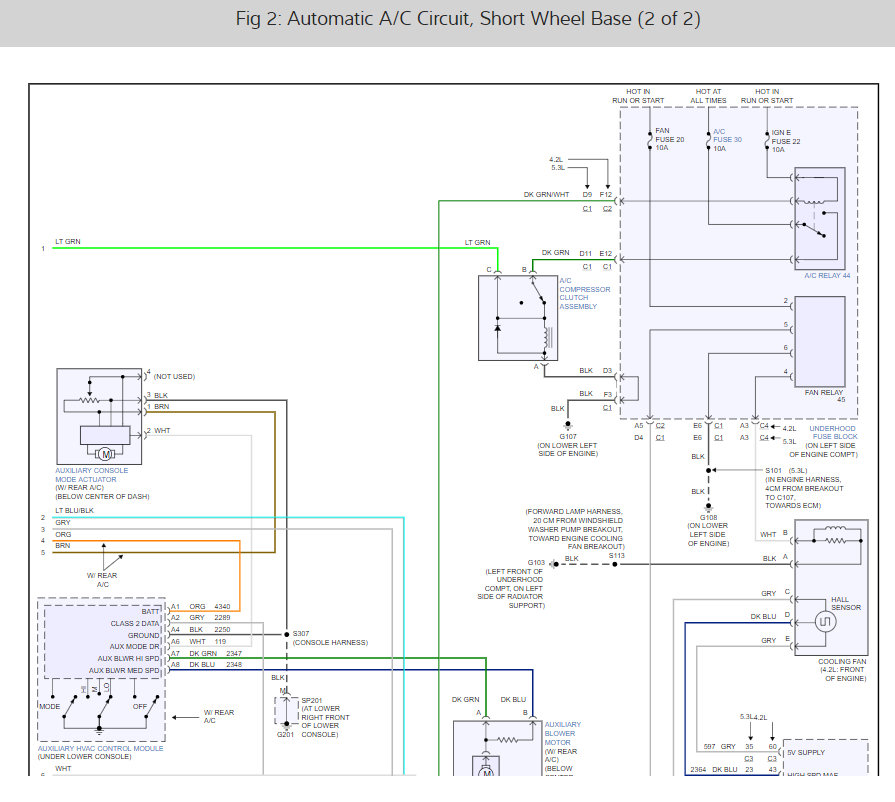Click the 'COOLING FAN' label

[x=842, y=662]
